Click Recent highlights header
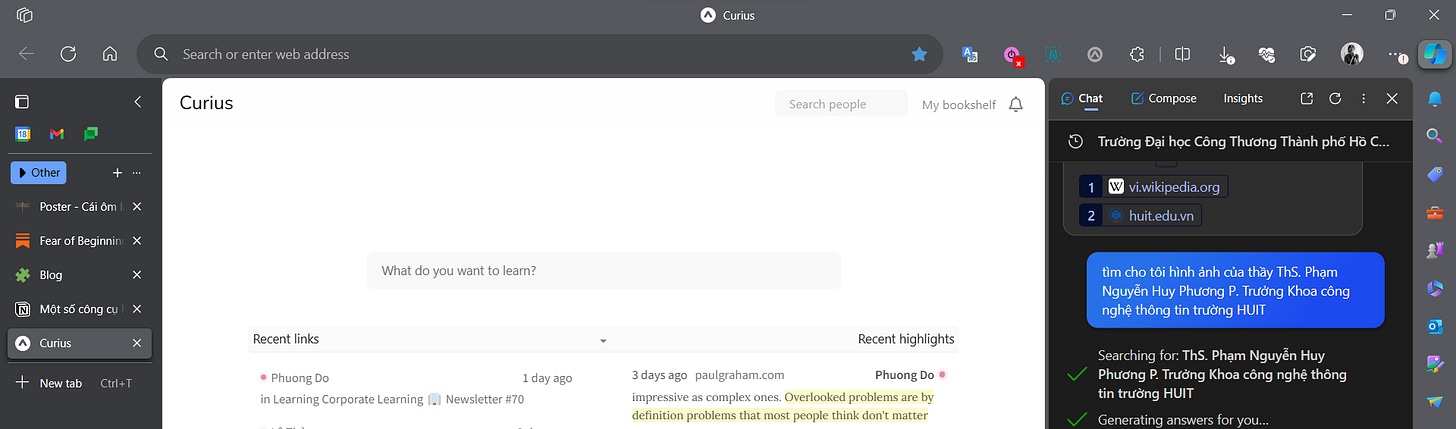The height and width of the screenshot is (429, 1456). point(906,339)
